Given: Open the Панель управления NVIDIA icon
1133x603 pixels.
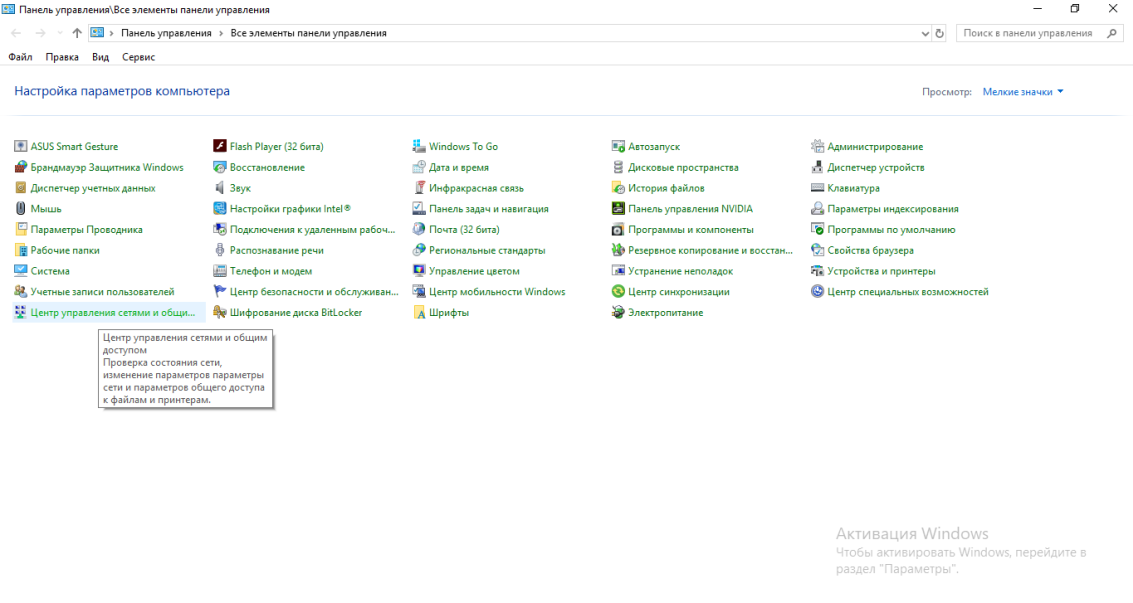Looking at the screenshot, I should 618,209.
